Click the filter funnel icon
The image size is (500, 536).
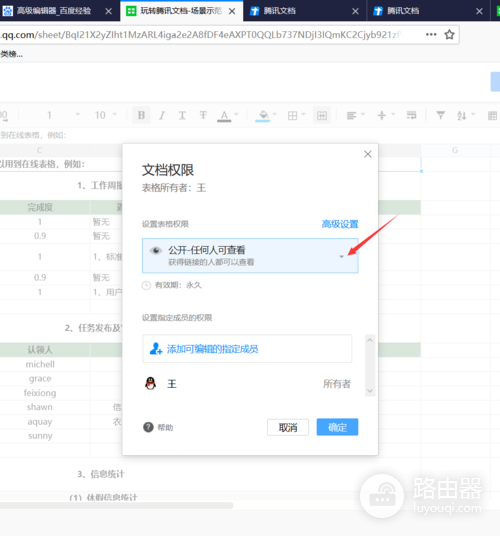(441, 116)
